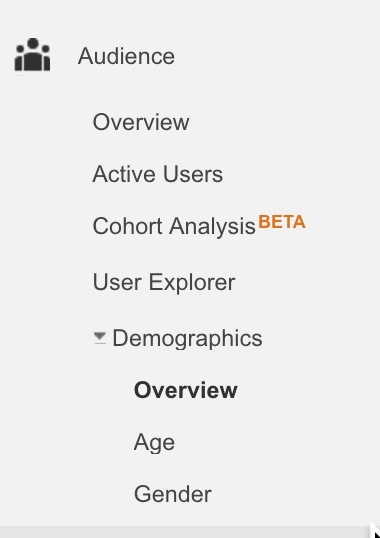Image resolution: width=380 pixels, height=538 pixels.
Task: Select the bold Overview under Demographics
Action: click(186, 390)
